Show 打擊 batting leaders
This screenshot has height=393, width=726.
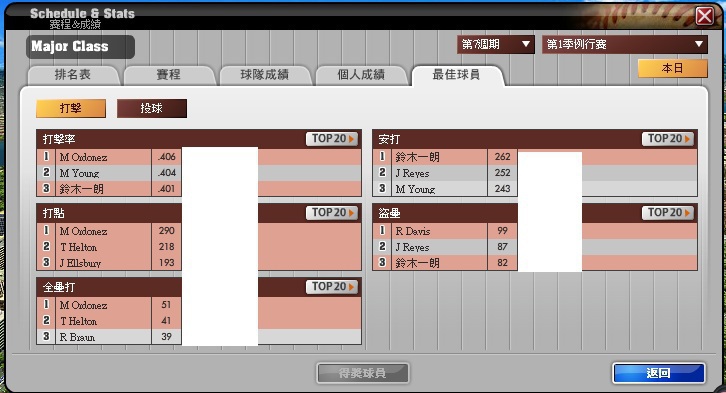(71, 108)
